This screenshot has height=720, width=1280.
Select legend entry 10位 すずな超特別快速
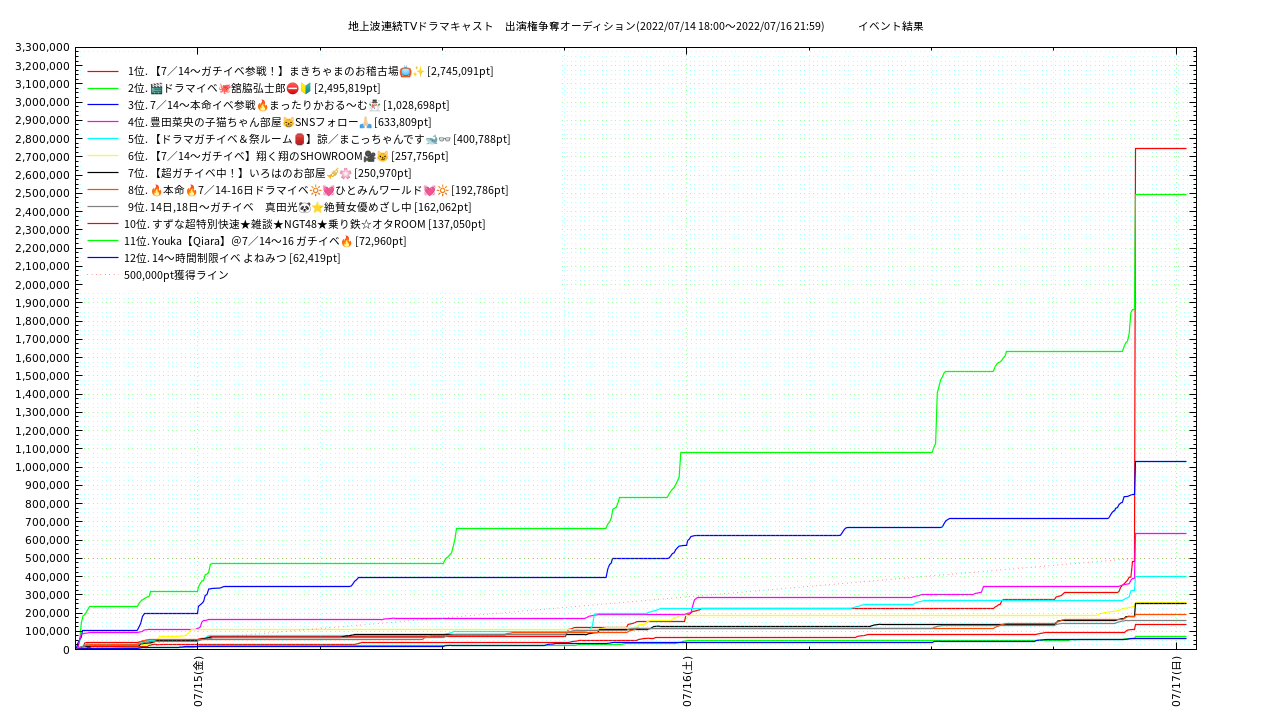[x=304, y=224]
